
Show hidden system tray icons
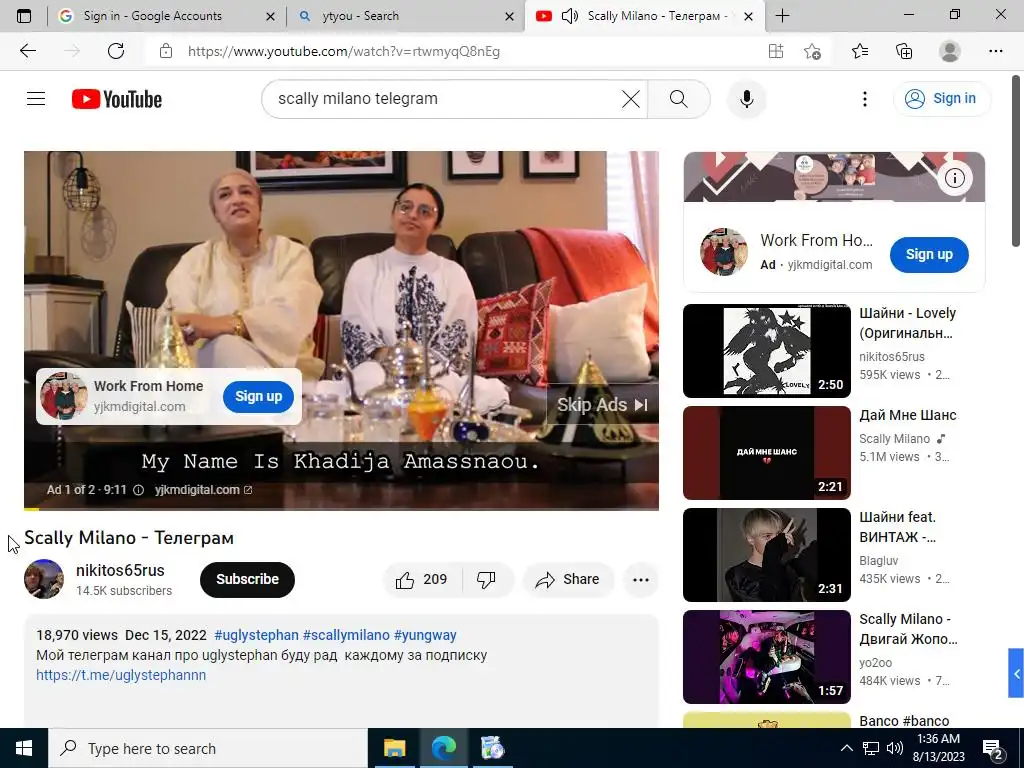click(x=846, y=748)
